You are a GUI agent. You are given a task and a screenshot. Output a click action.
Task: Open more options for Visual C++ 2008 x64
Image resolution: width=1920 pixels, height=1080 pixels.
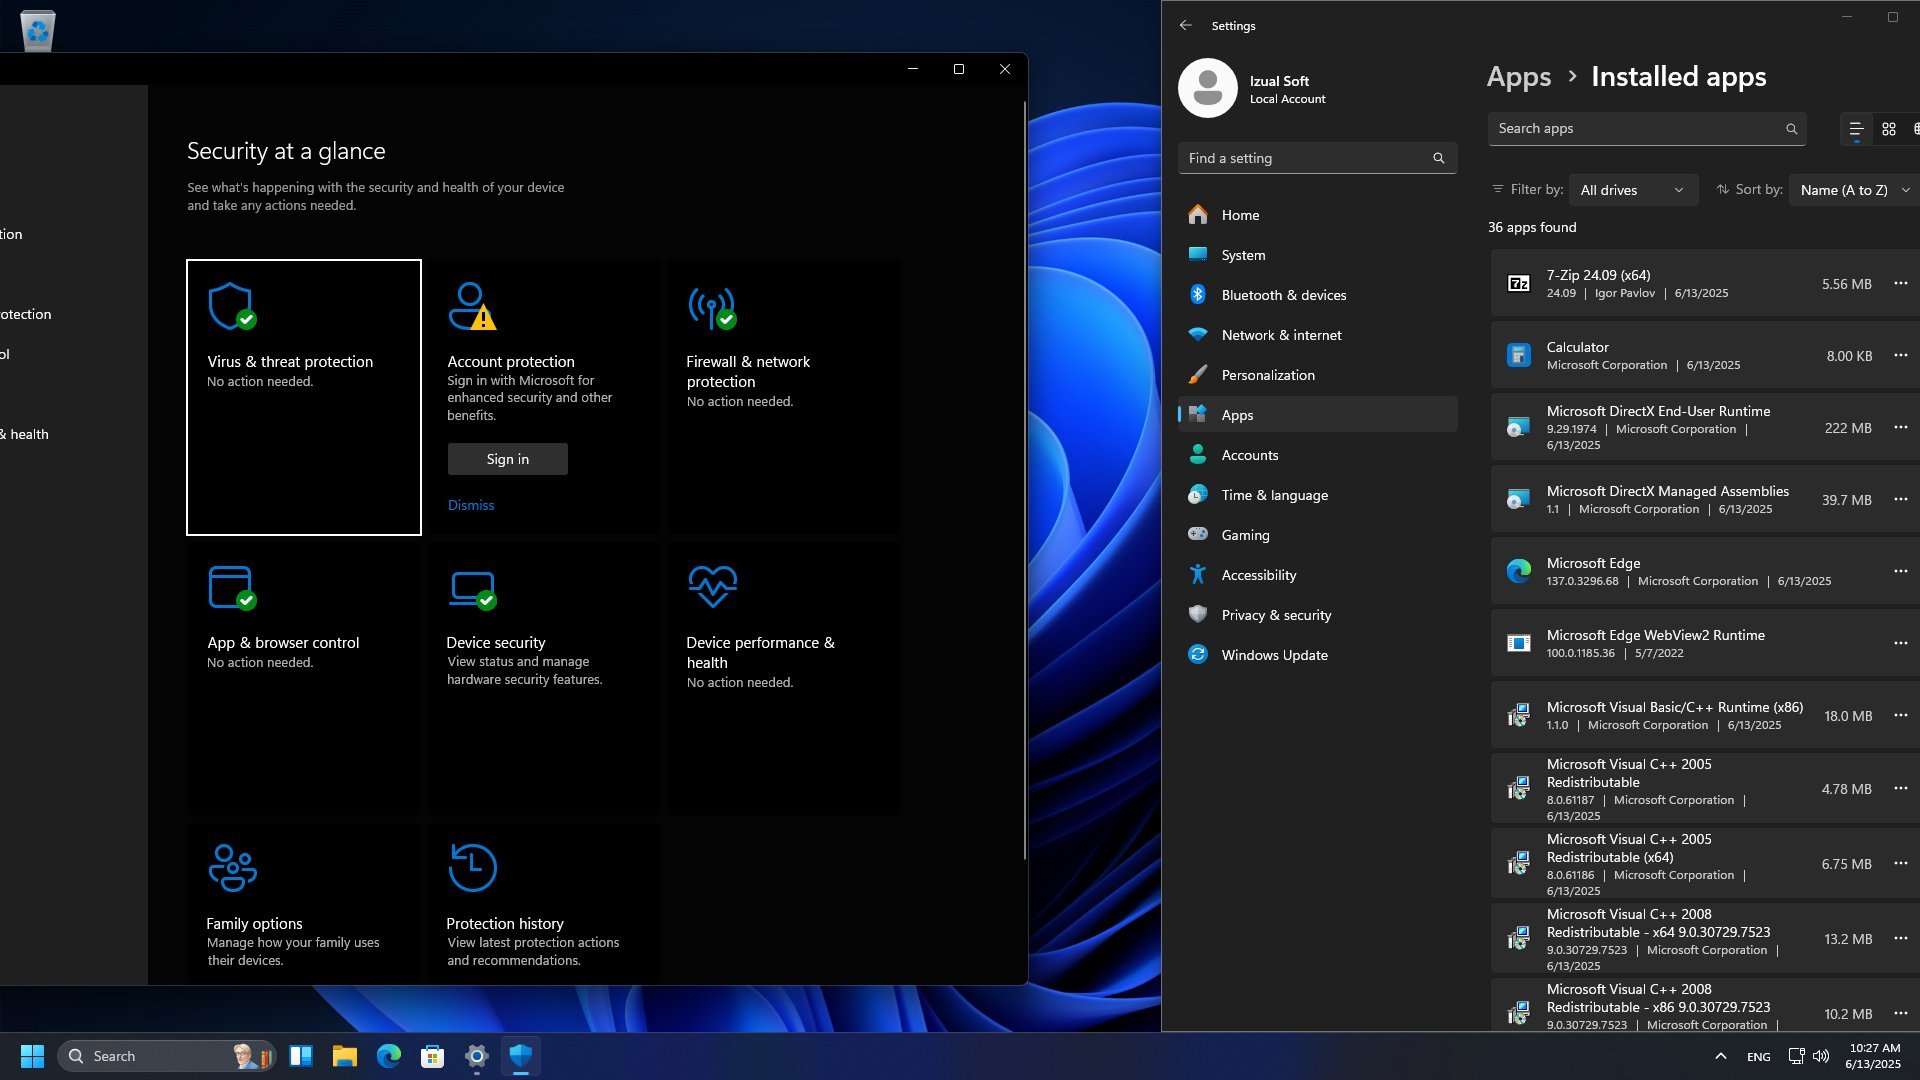(x=1901, y=939)
